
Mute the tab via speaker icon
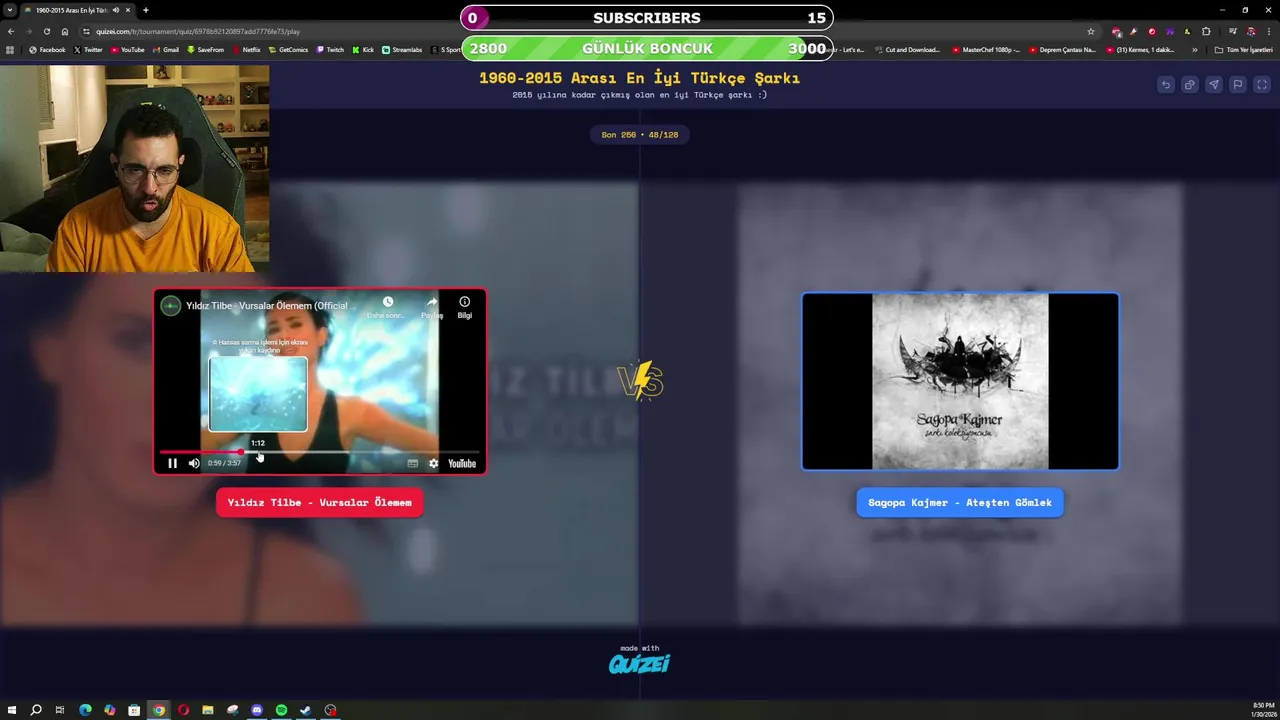pos(116,10)
